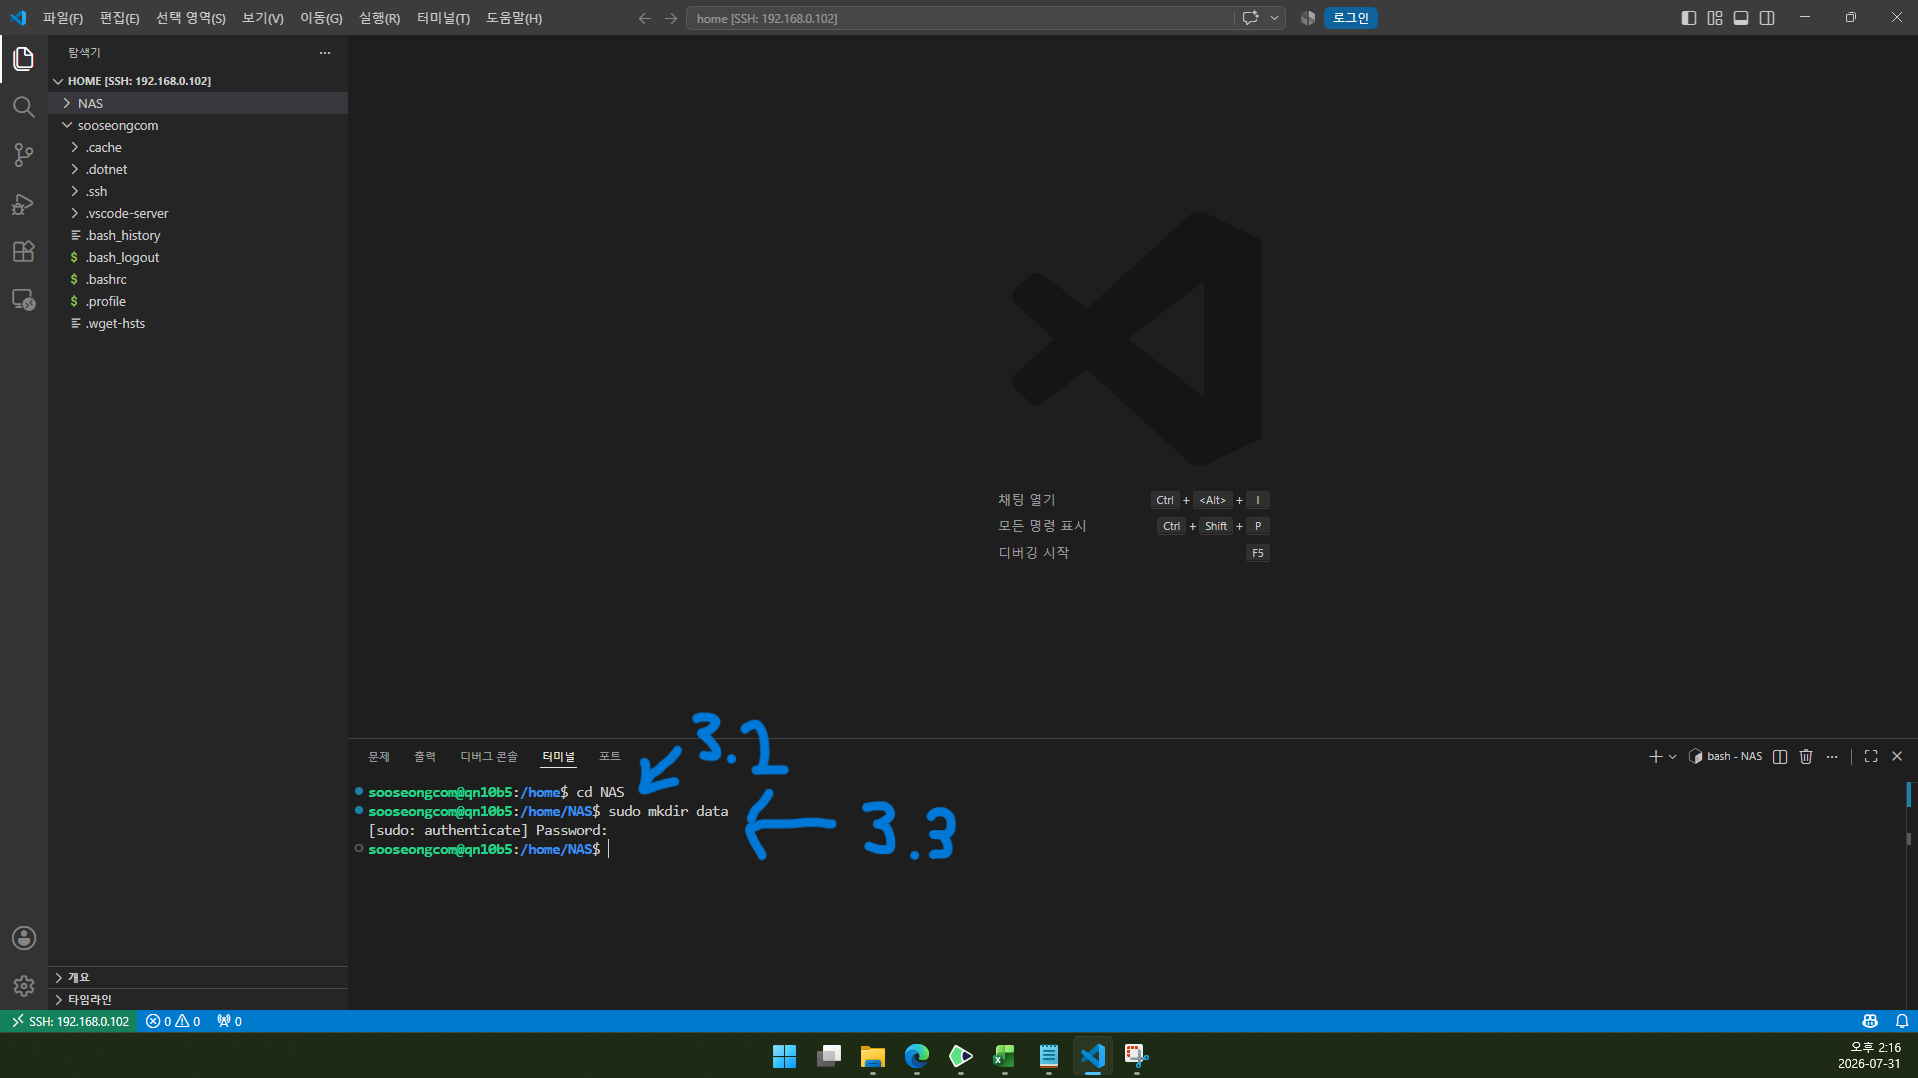Open the 선택 영역(S) menu
1918x1078 pixels.
(x=190, y=18)
